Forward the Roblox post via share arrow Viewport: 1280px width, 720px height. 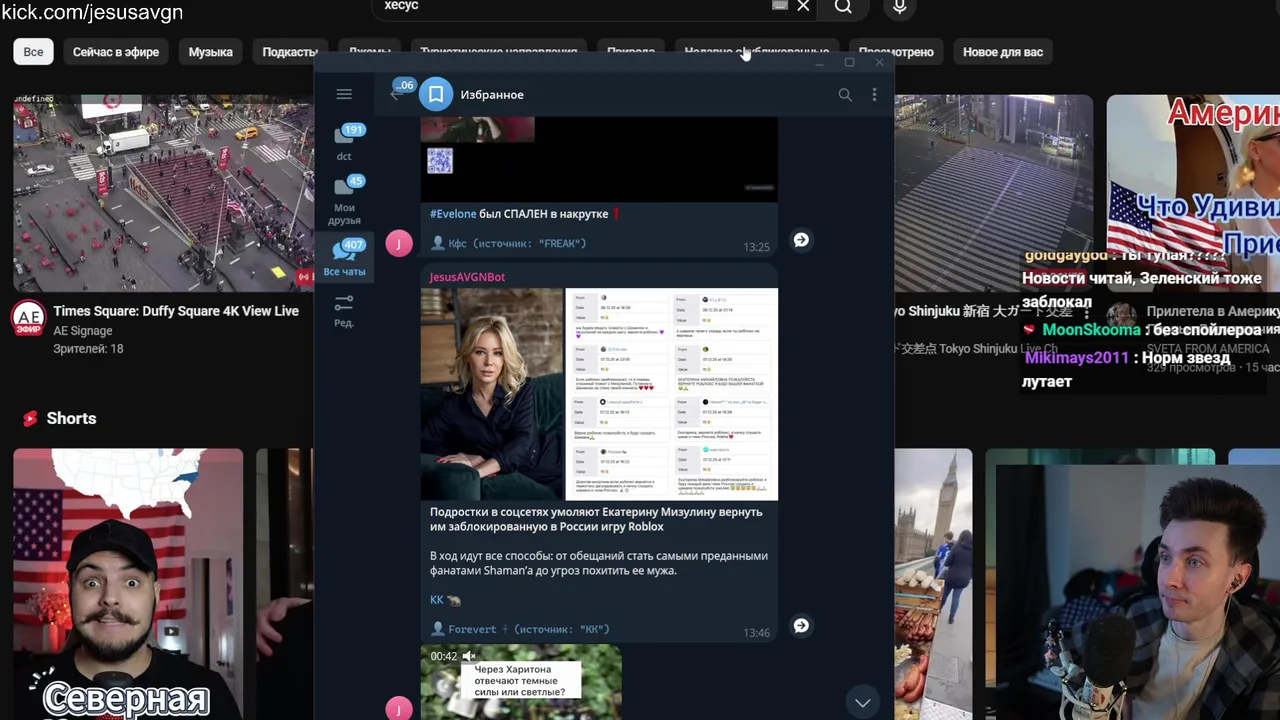pyautogui.click(x=801, y=625)
